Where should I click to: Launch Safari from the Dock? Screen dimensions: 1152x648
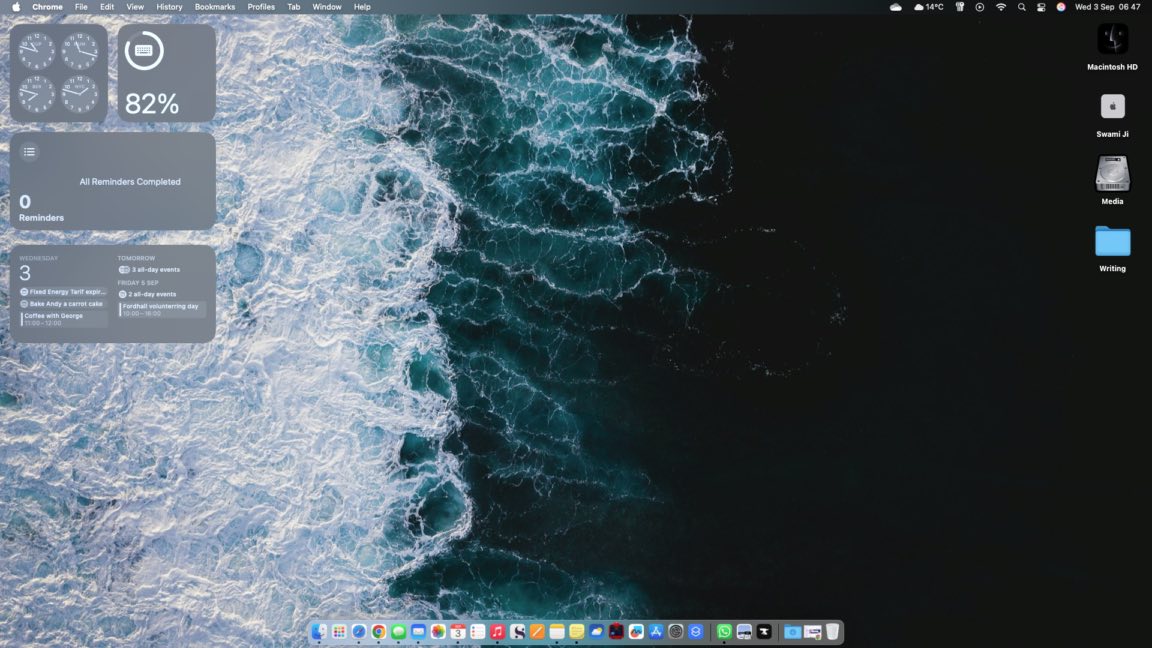(359, 632)
